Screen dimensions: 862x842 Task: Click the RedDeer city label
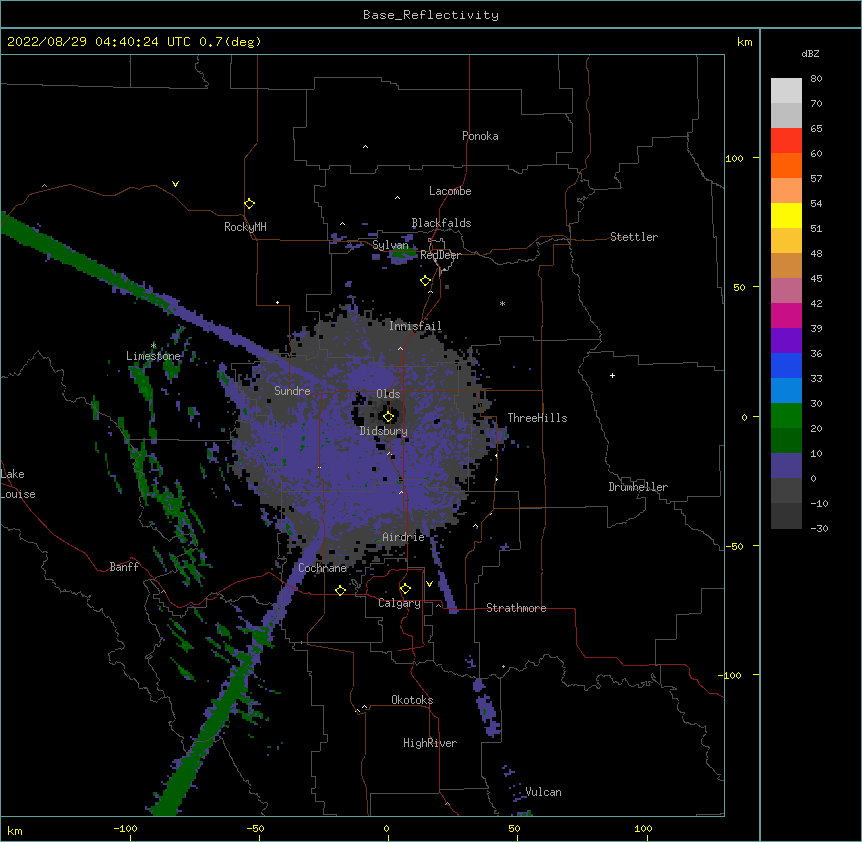[x=440, y=255]
